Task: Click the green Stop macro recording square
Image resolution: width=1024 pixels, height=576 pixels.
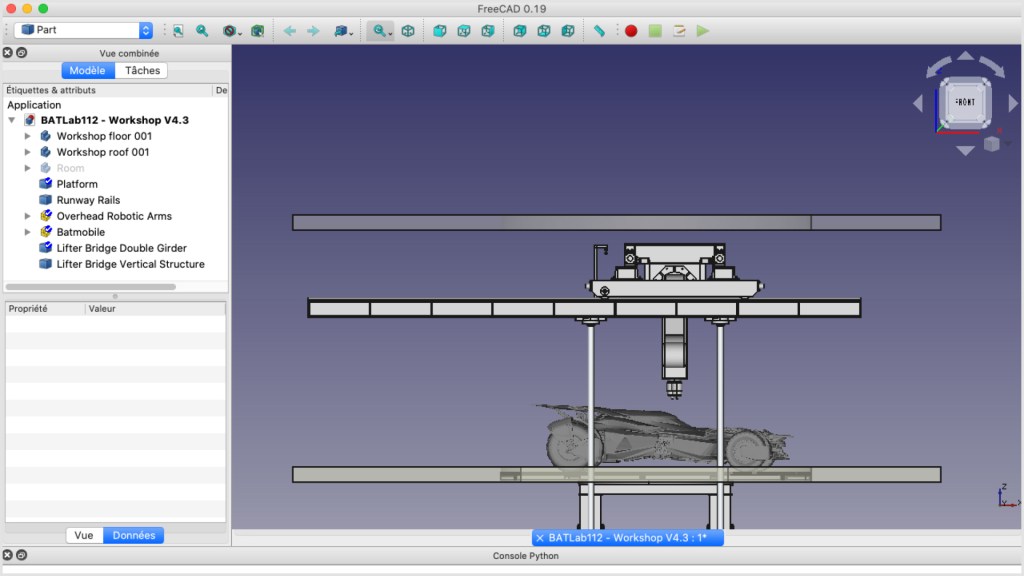Action: tap(655, 31)
